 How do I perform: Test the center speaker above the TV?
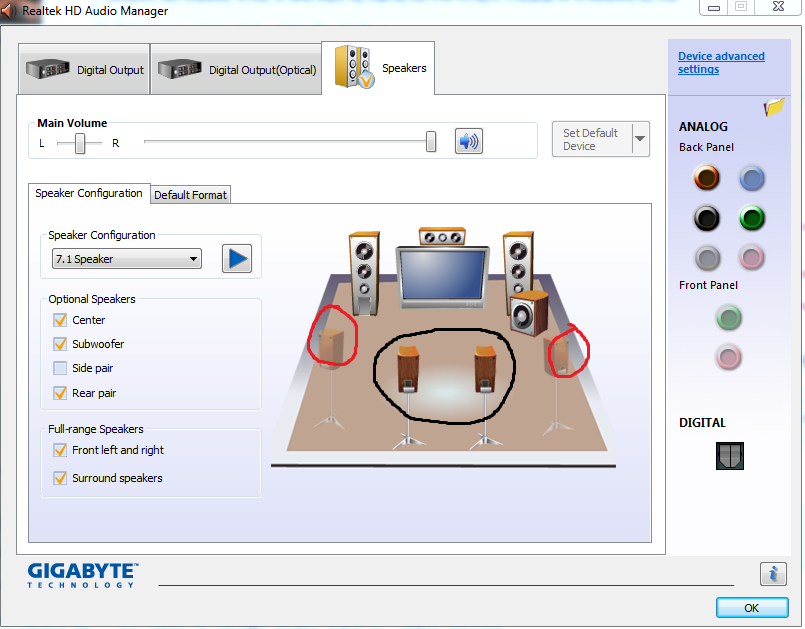point(442,237)
